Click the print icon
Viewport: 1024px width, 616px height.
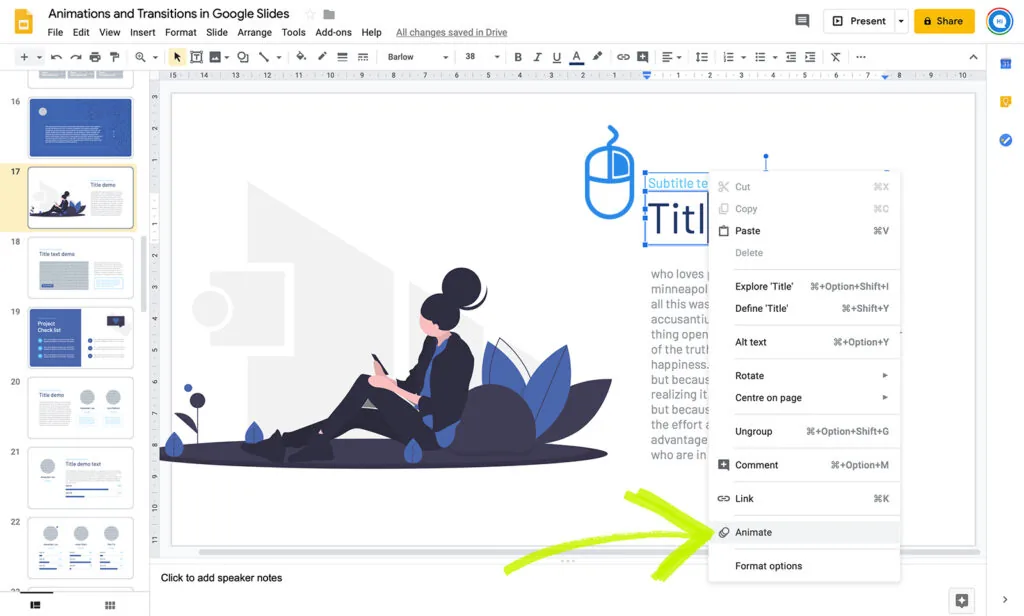95,57
